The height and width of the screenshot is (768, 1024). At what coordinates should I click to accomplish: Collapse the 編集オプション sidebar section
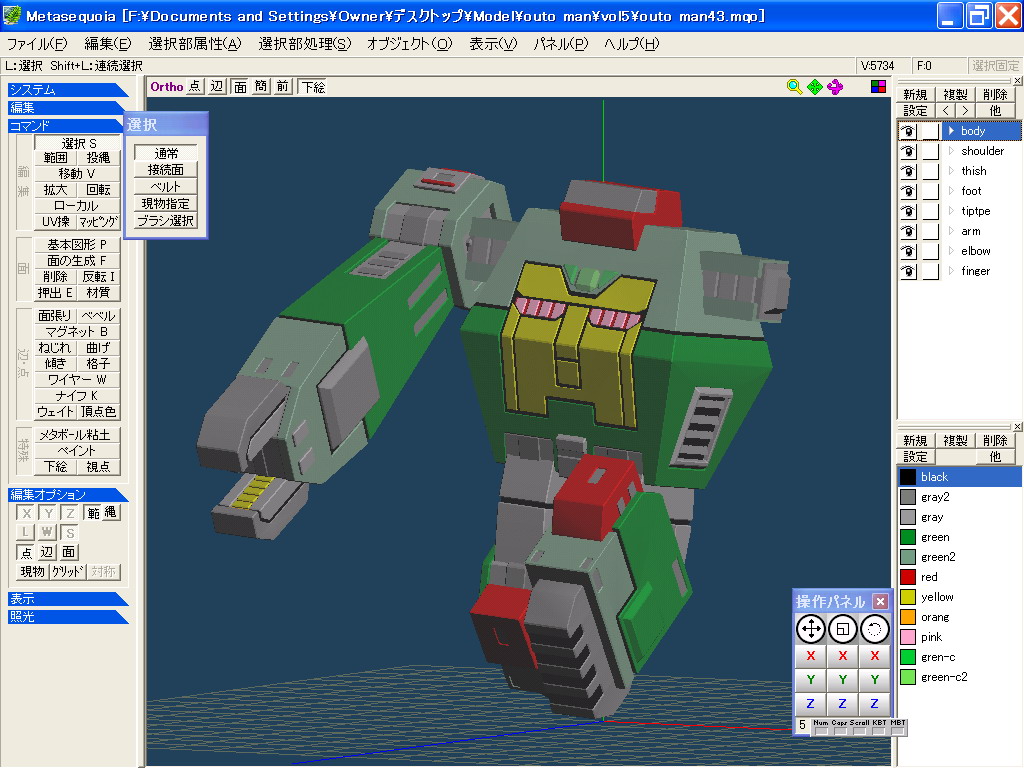tap(68, 494)
